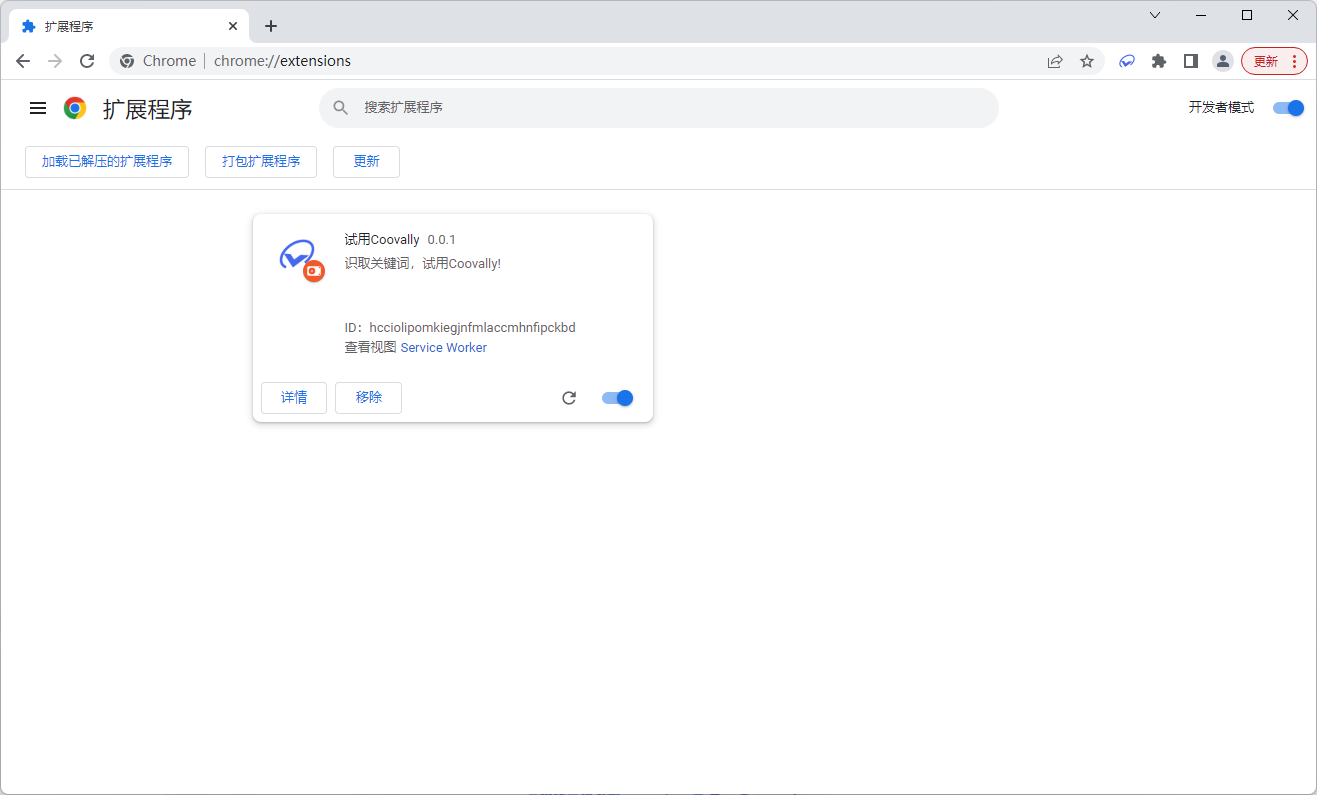The height and width of the screenshot is (795, 1317).
Task: Click the 打包扩展程序 button
Action: [261, 162]
